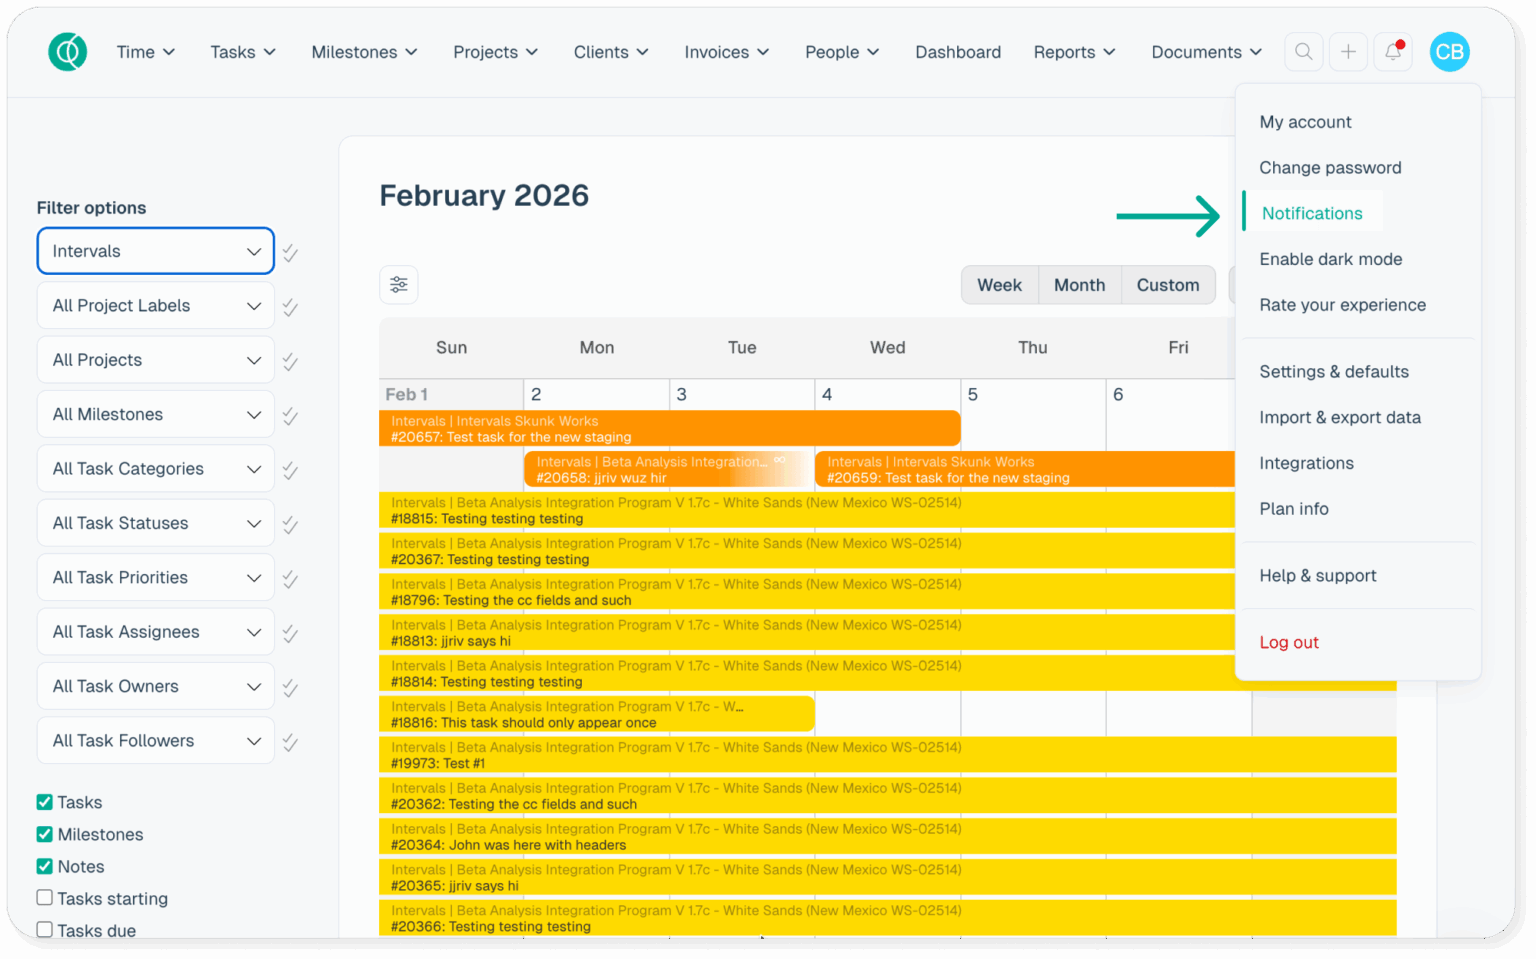Click checkmark icon beside All Task Followers
The image size is (1536, 959).
290,742
